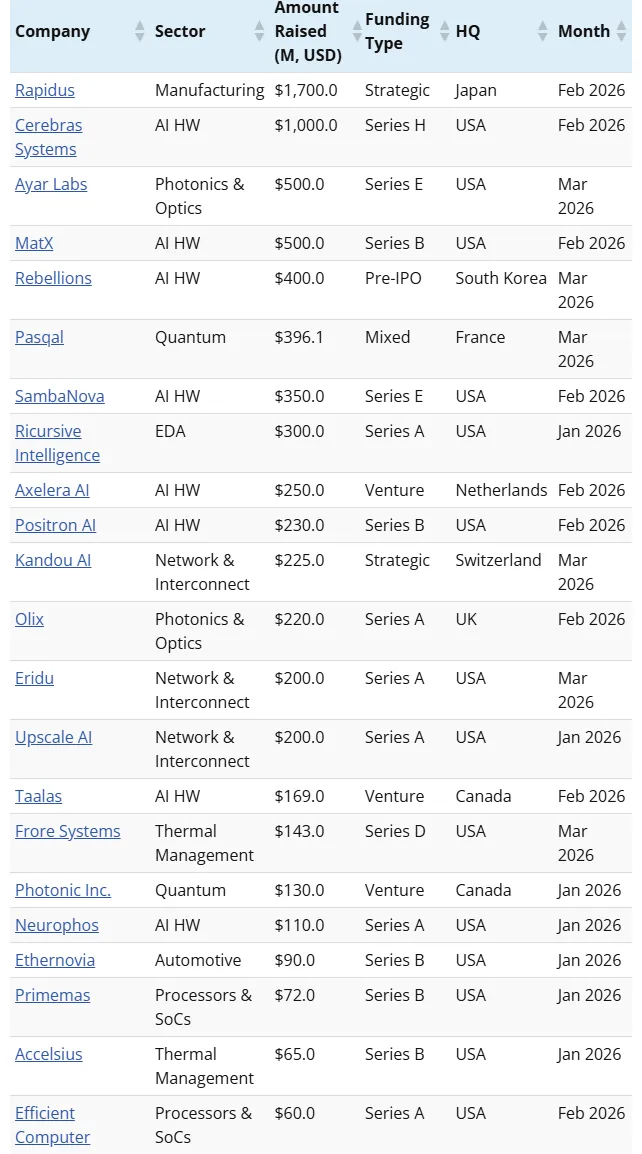
Task: Open the SambaNova link
Action: (x=60, y=396)
